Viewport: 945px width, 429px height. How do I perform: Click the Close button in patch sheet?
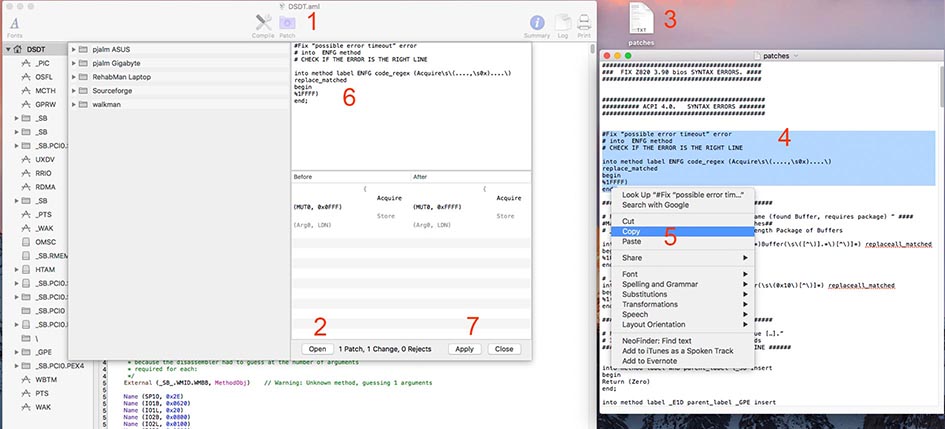point(504,349)
